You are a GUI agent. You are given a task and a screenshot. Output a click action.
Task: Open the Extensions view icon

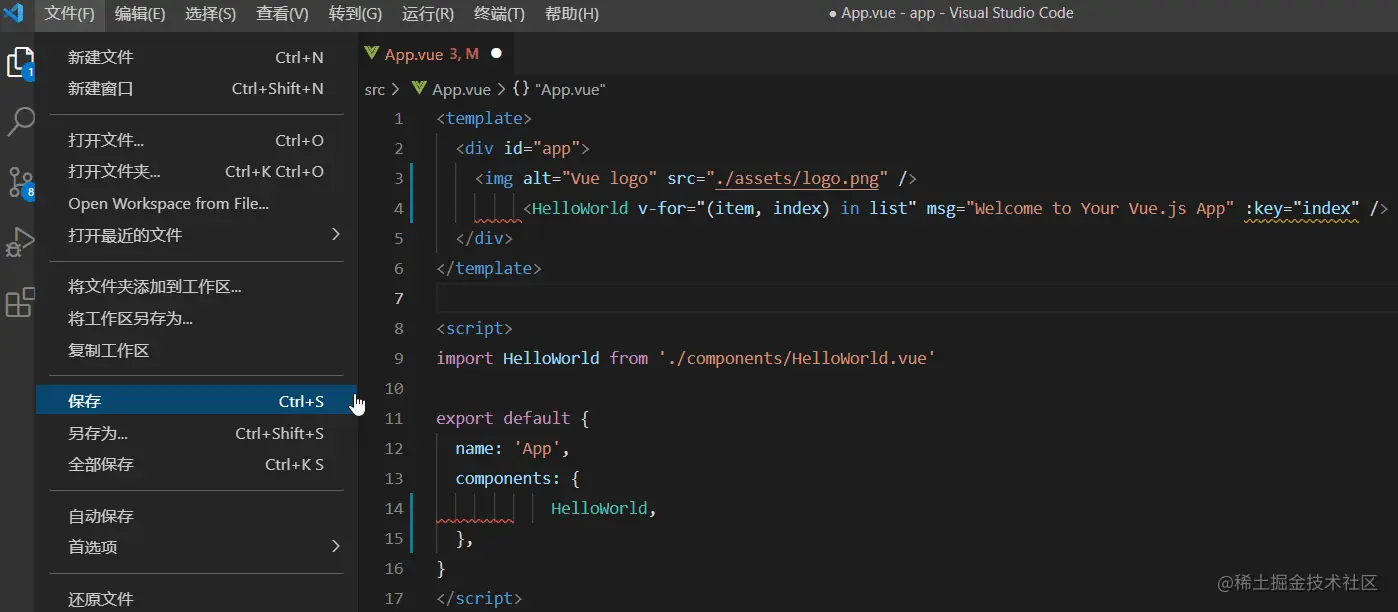coord(19,302)
